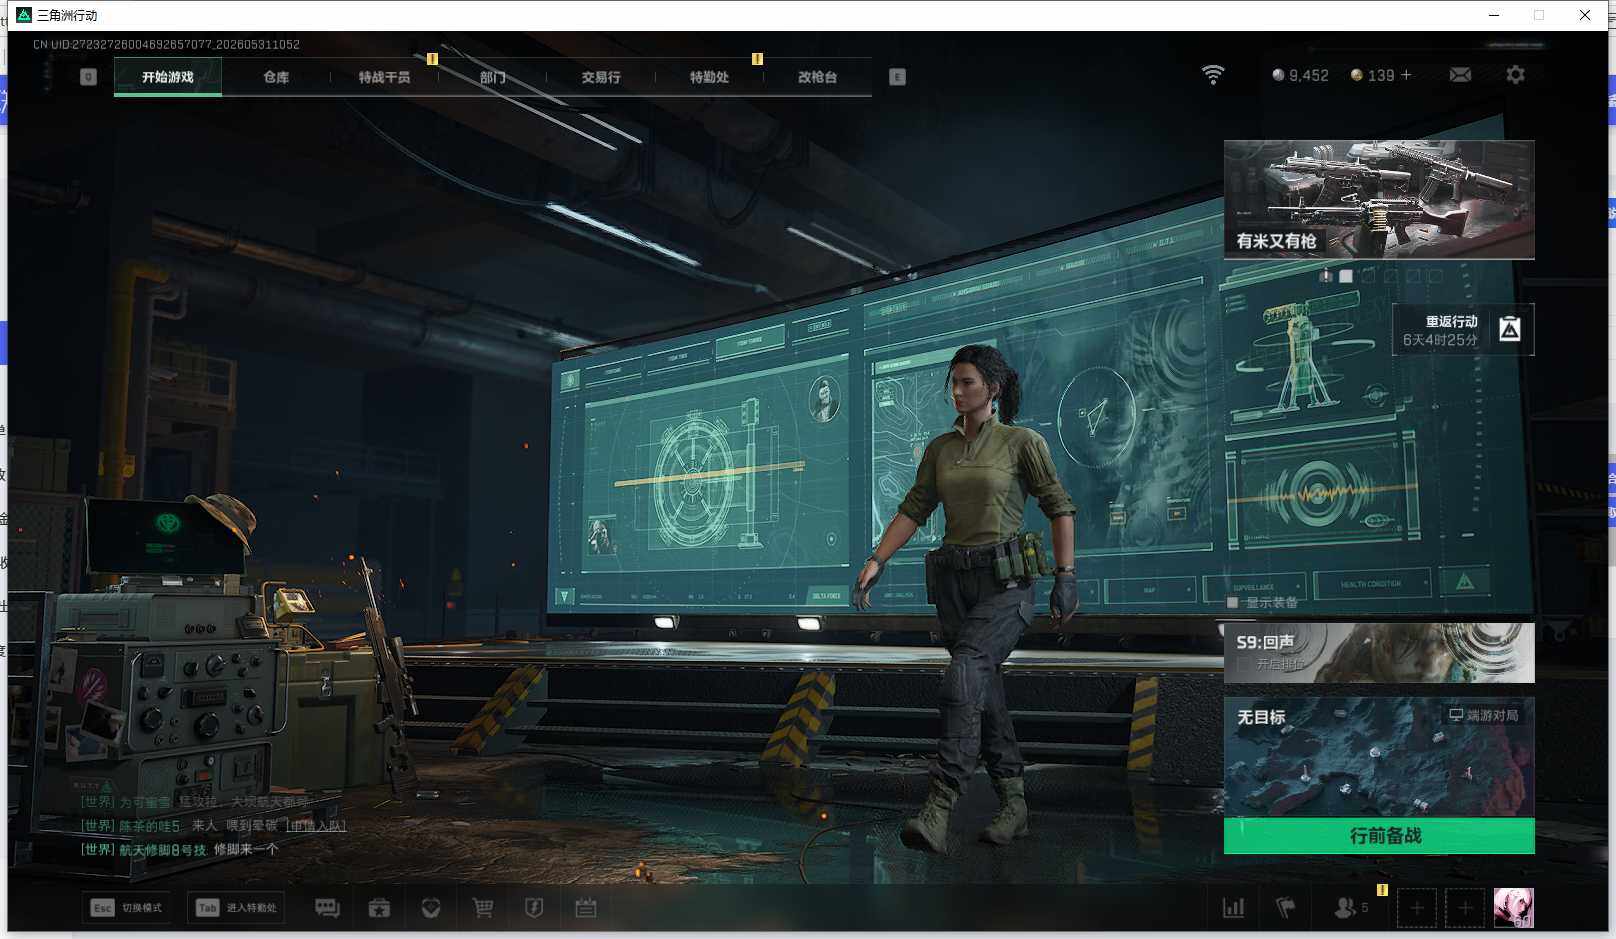Select the second banner page indicator
Screen dimensions: 1616x939
click(1346, 276)
